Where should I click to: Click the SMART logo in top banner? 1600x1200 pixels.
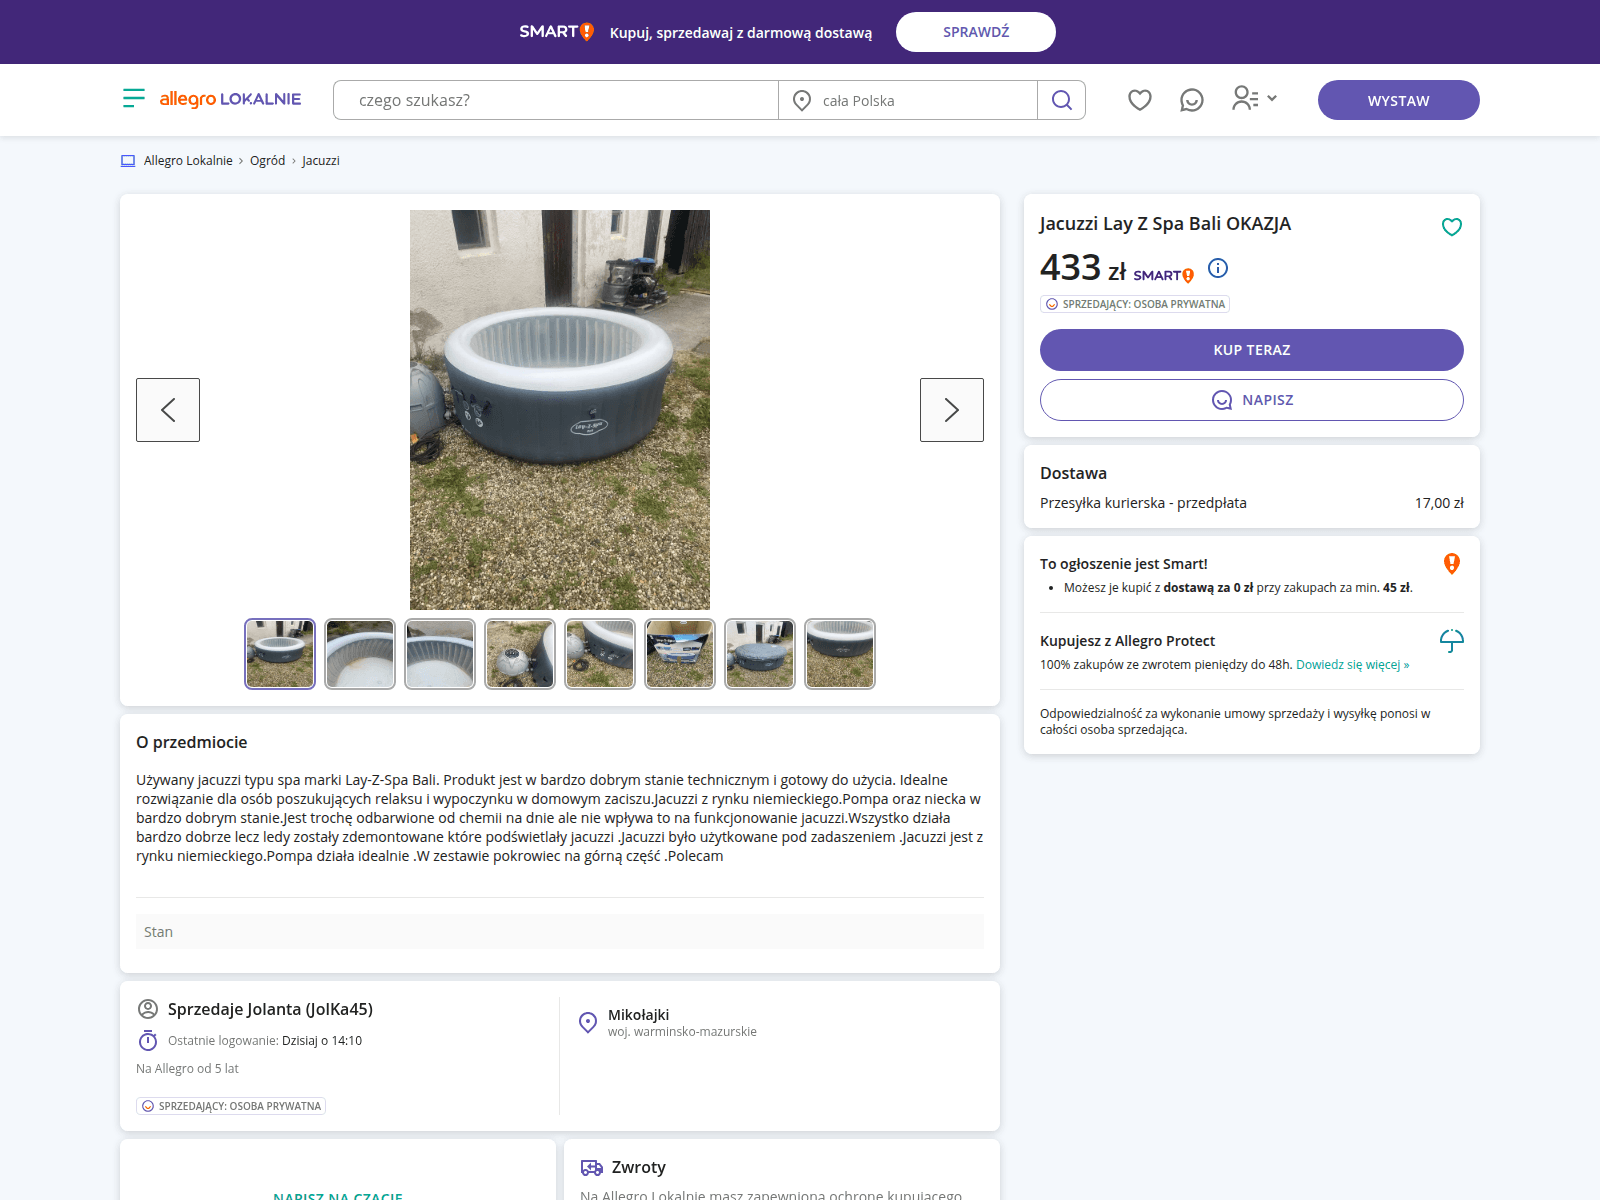[x=557, y=32]
